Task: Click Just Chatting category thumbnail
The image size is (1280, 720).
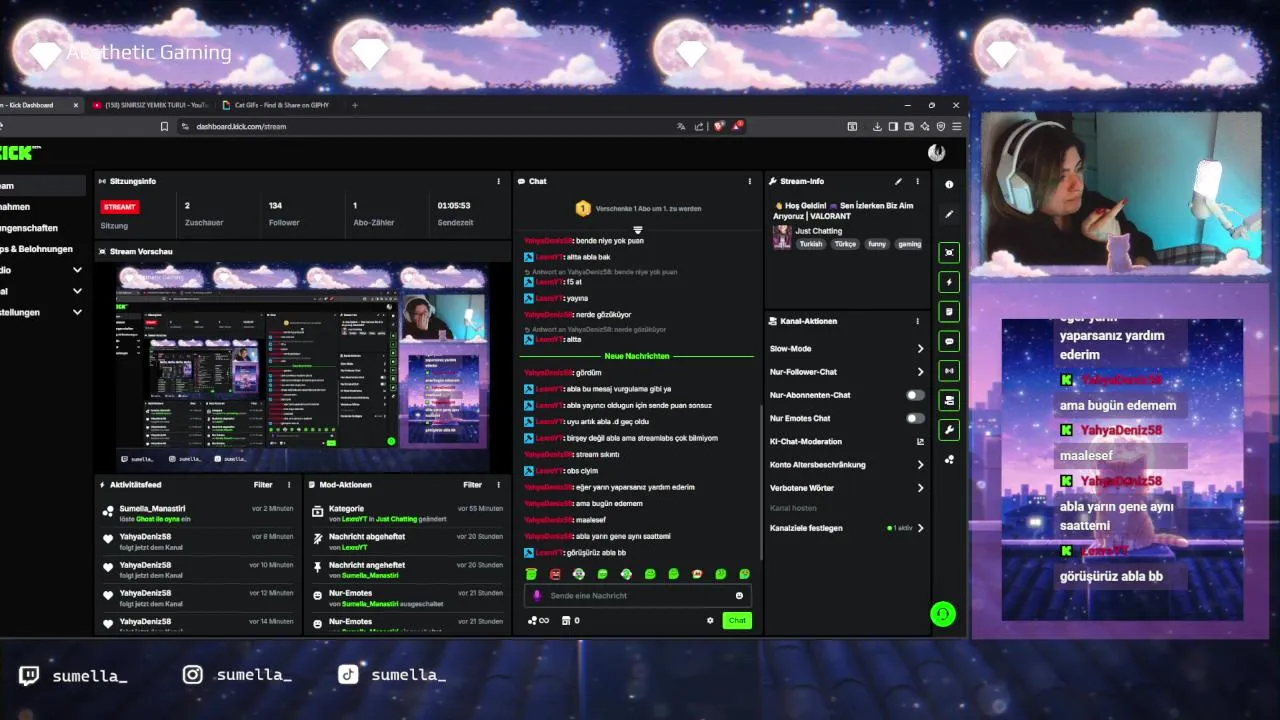Action: point(781,237)
